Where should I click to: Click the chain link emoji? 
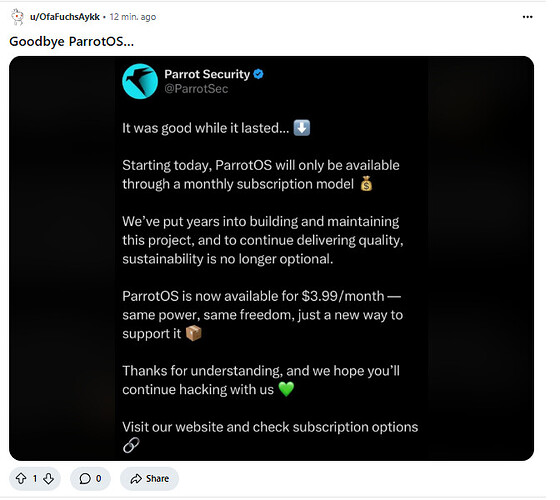coord(131,445)
